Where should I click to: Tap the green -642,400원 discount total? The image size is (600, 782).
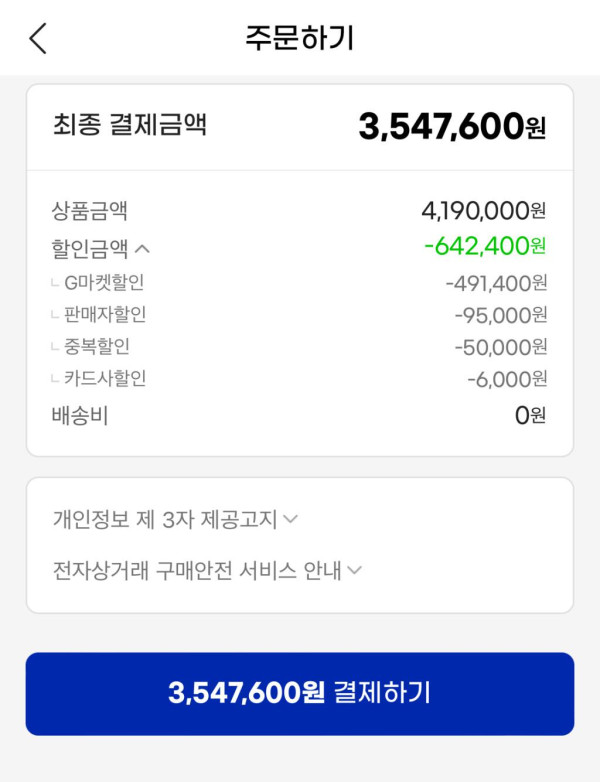pos(485,246)
